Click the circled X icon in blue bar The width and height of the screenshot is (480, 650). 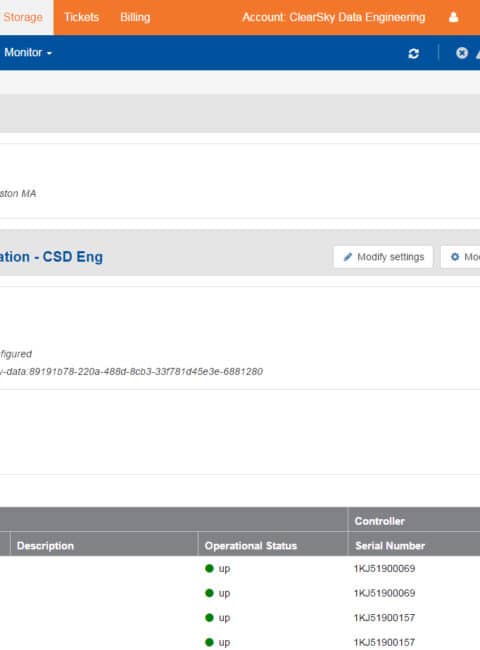[462, 53]
